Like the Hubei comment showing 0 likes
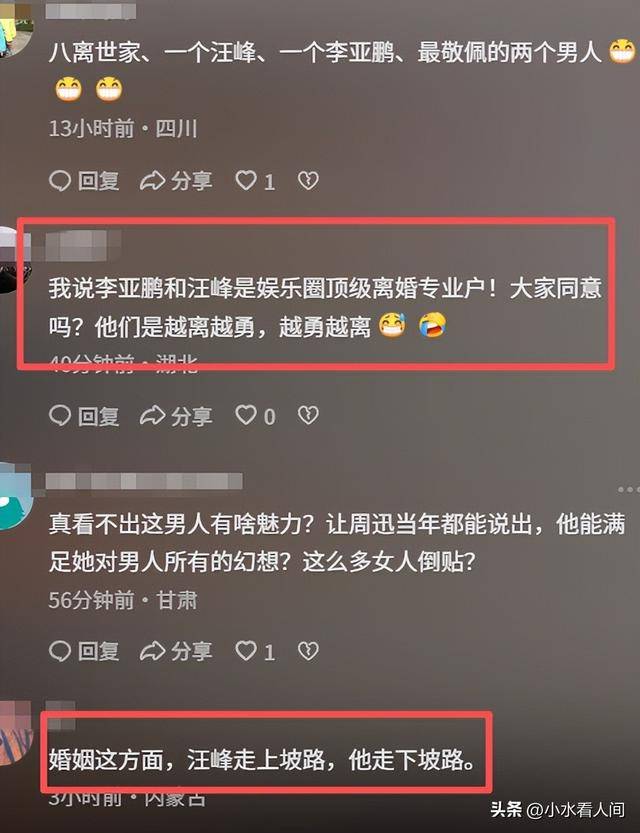The width and height of the screenshot is (640, 833). tap(255, 416)
